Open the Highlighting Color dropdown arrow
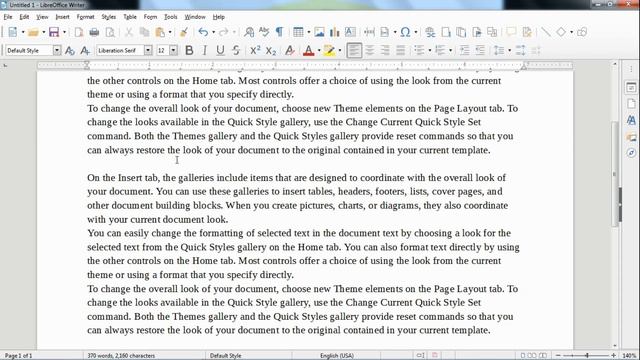Image resolution: width=640 pixels, height=360 pixels. pyautogui.click(x=340, y=51)
